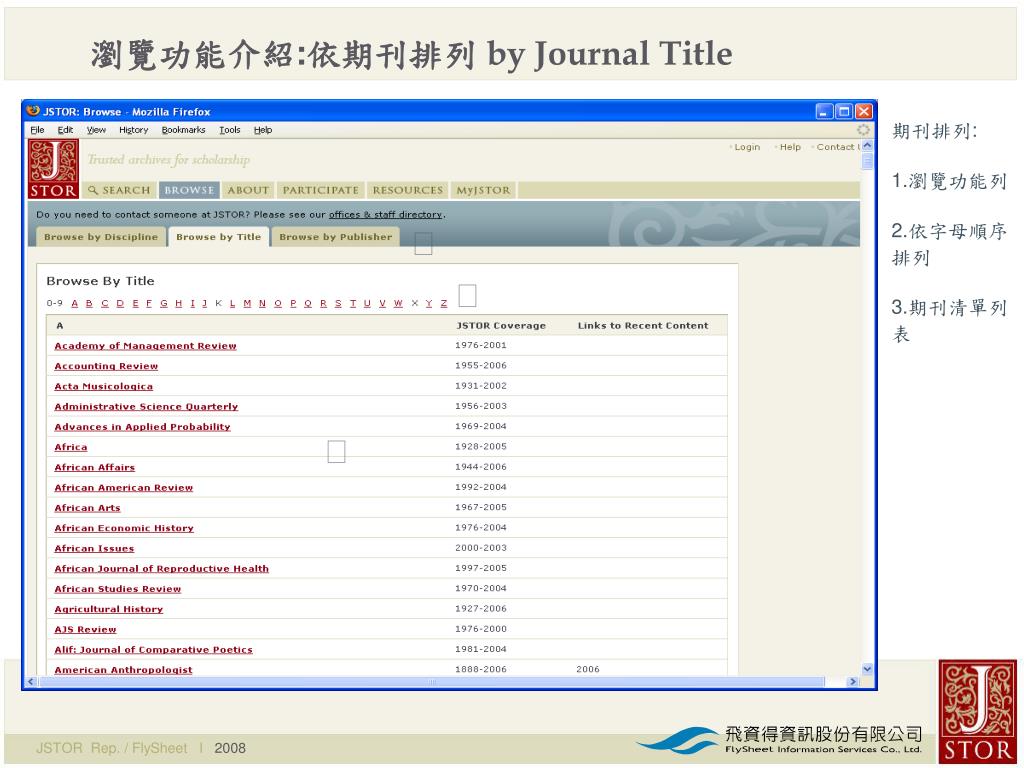Screen dimensions: 1024x768
Task: Jump to letter B in alphabet index
Action: click(x=89, y=303)
